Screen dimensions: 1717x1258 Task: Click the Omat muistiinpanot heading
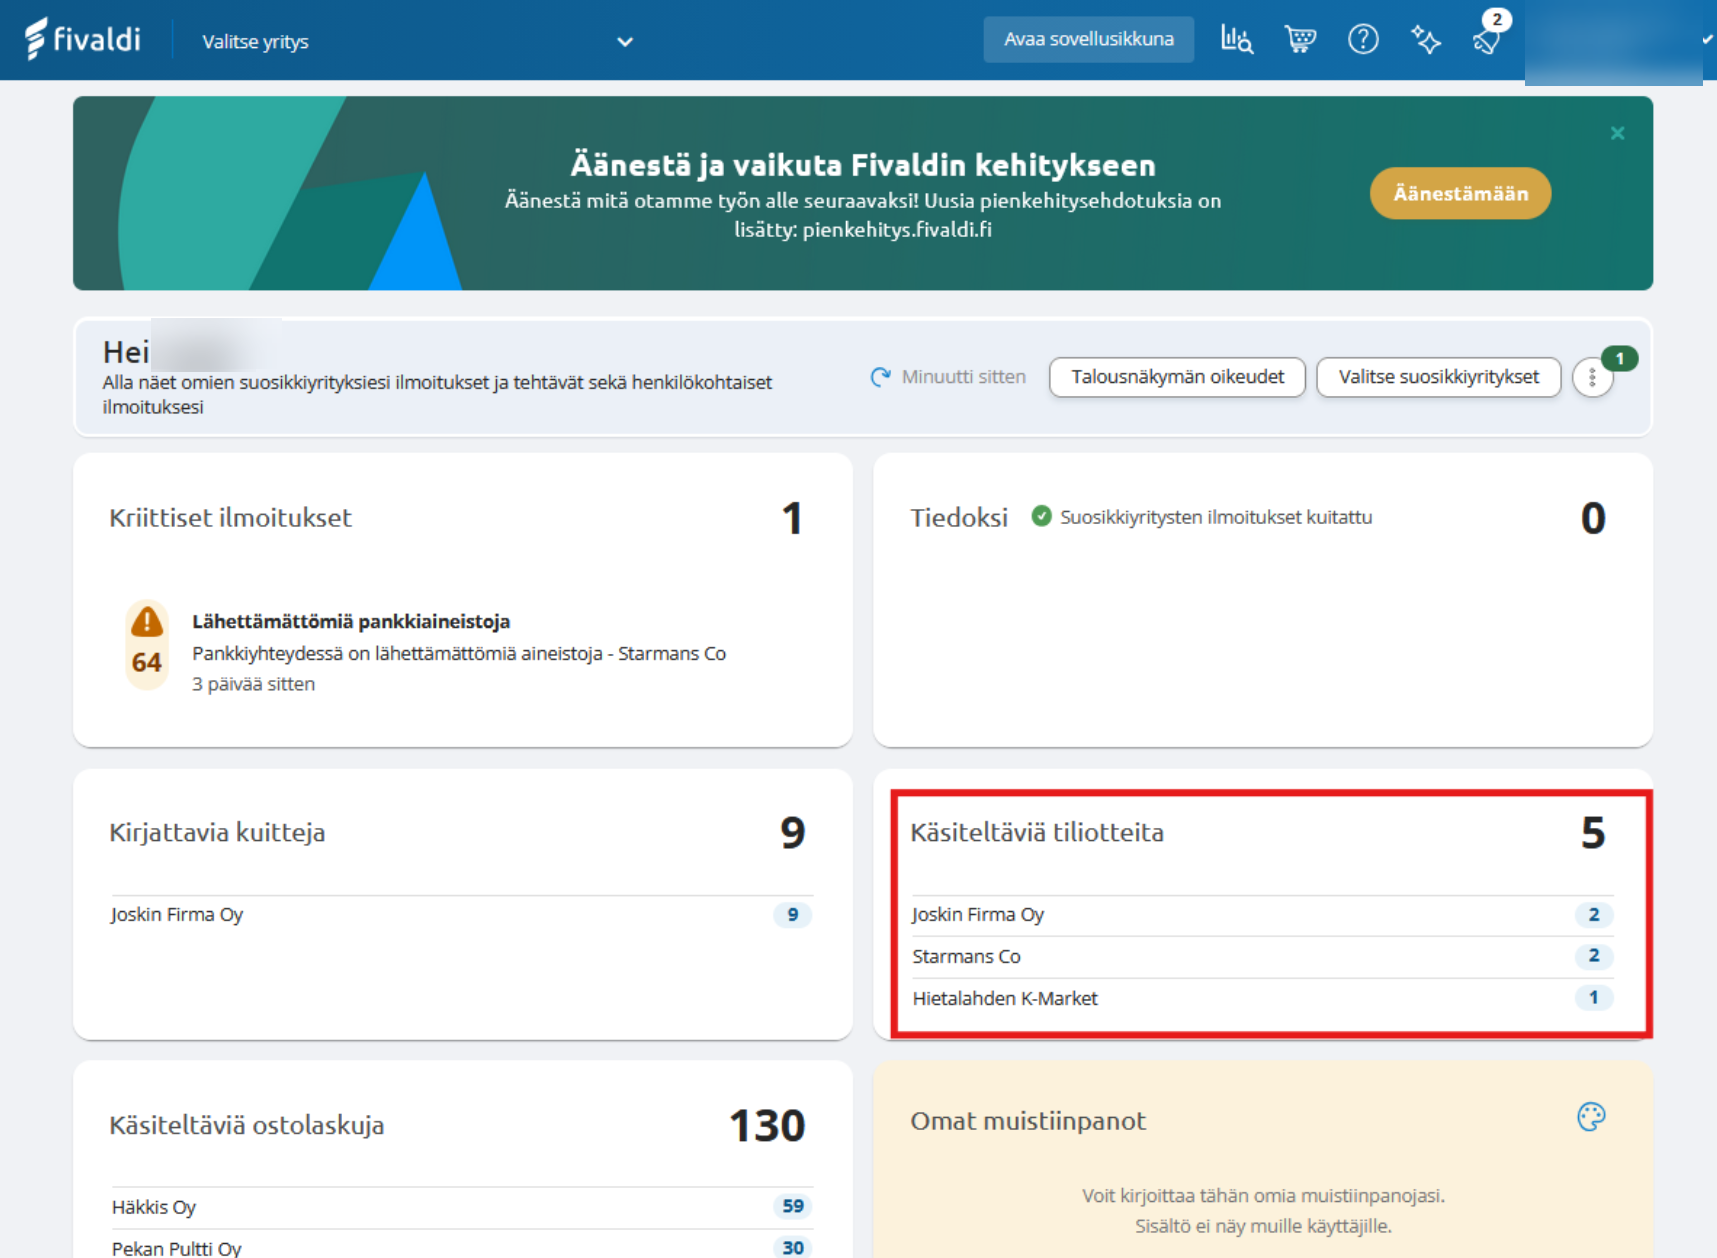coord(1028,1120)
